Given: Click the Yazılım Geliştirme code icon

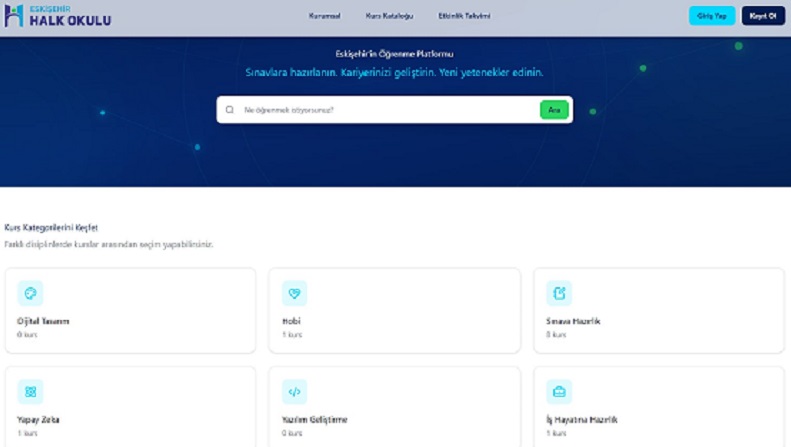Looking at the screenshot, I should [294, 392].
